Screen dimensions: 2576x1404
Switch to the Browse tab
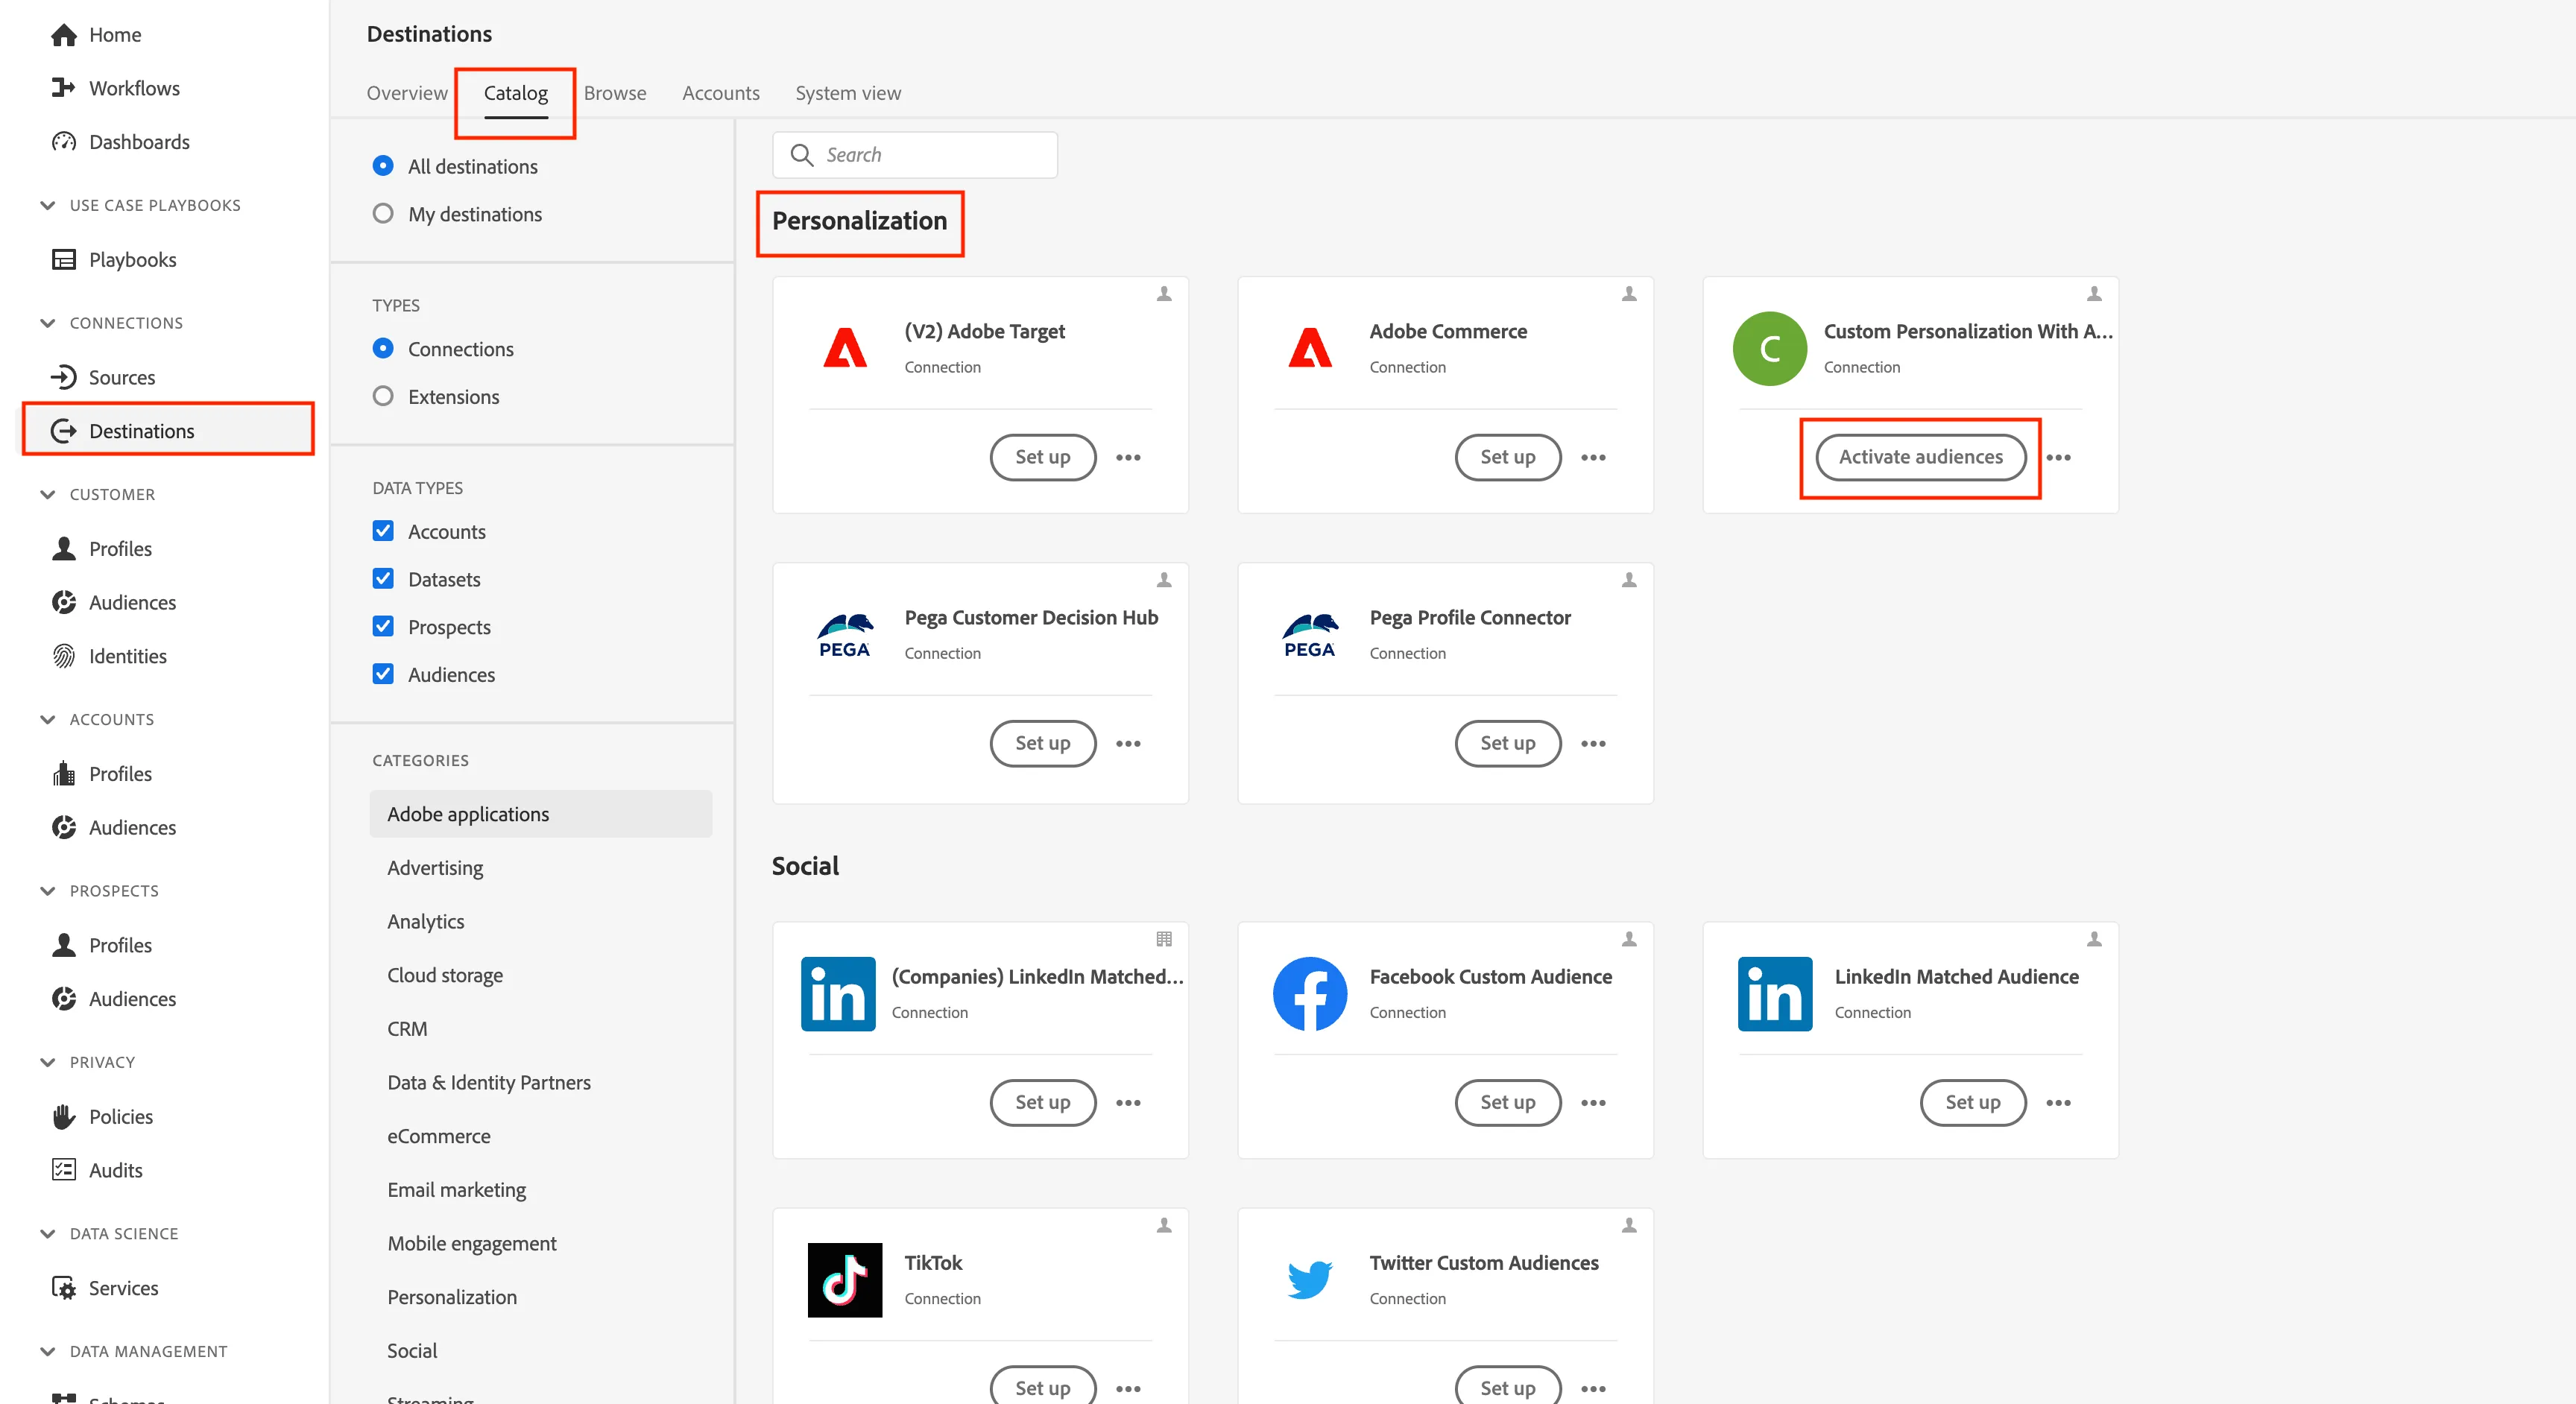(x=615, y=93)
